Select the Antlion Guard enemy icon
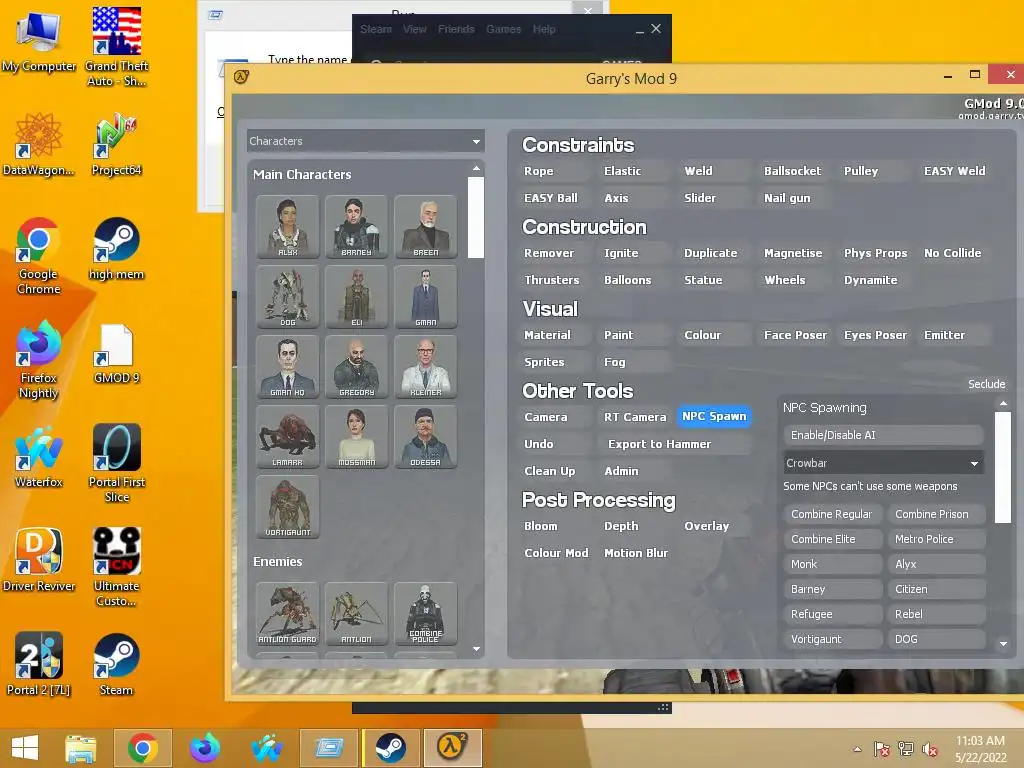1024x768 pixels. [287, 613]
